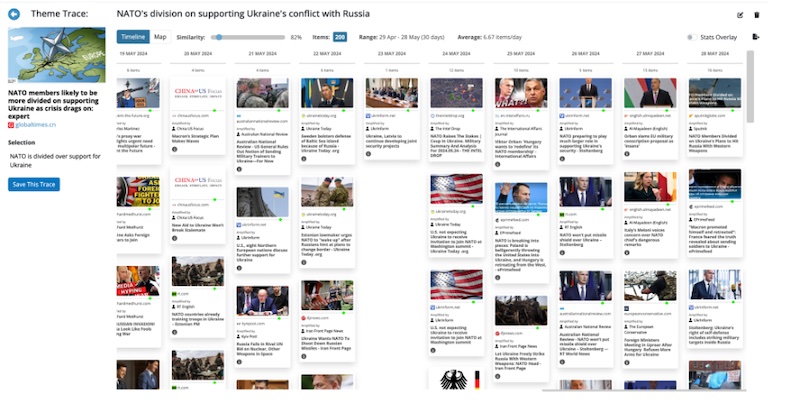Open sputnikglobe.com source link

(711, 116)
